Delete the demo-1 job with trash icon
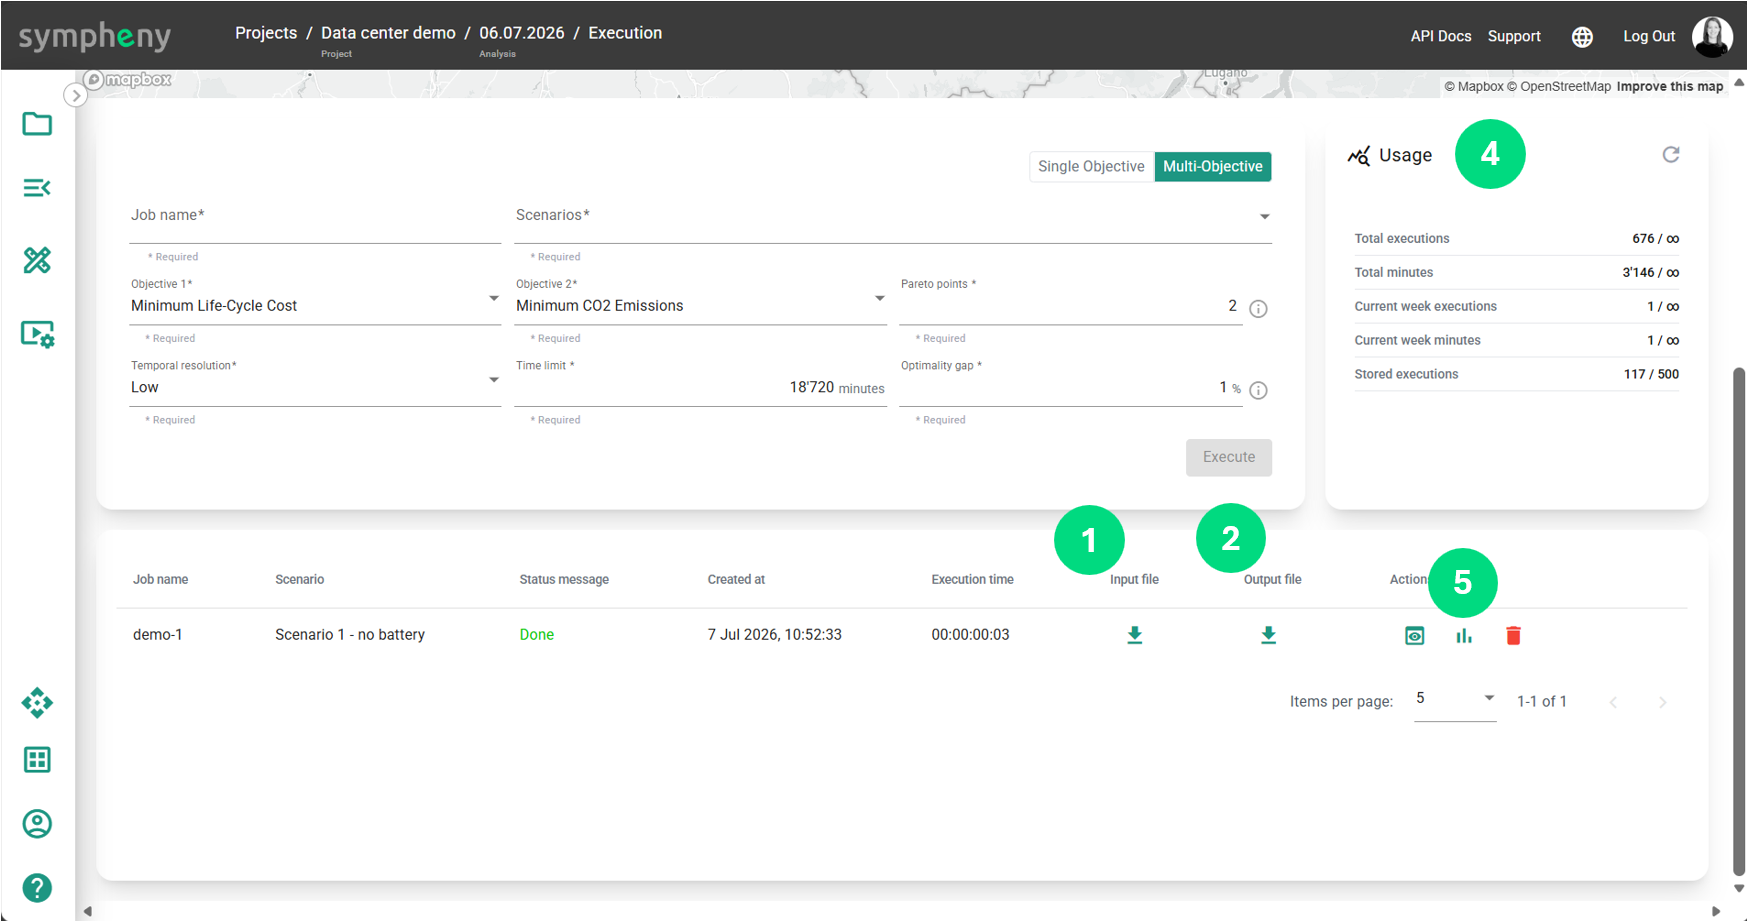 1513,635
